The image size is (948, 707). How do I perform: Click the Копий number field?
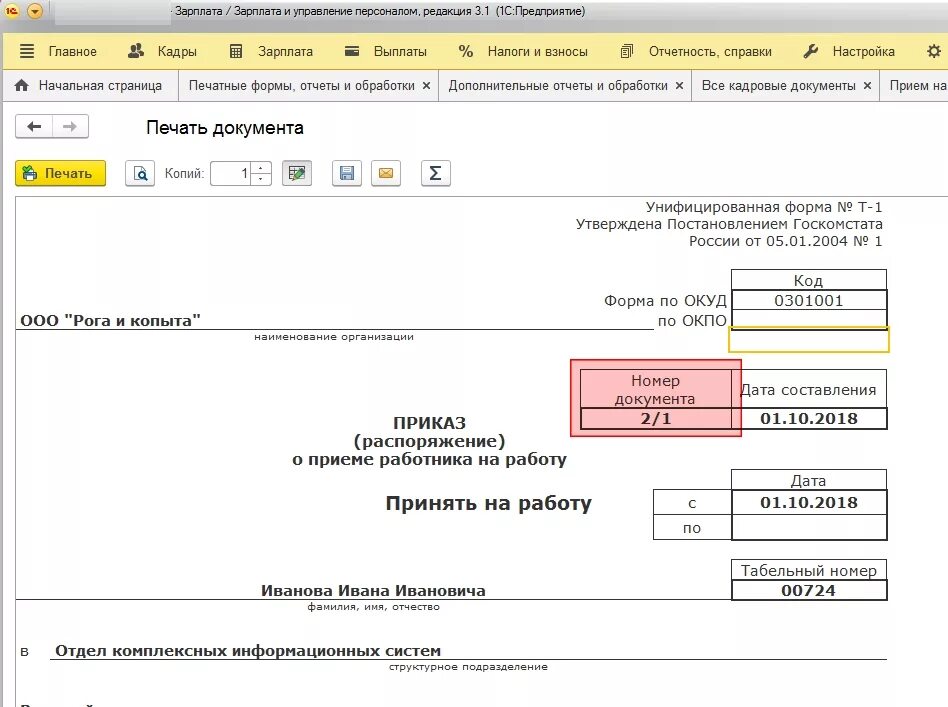(230, 173)
